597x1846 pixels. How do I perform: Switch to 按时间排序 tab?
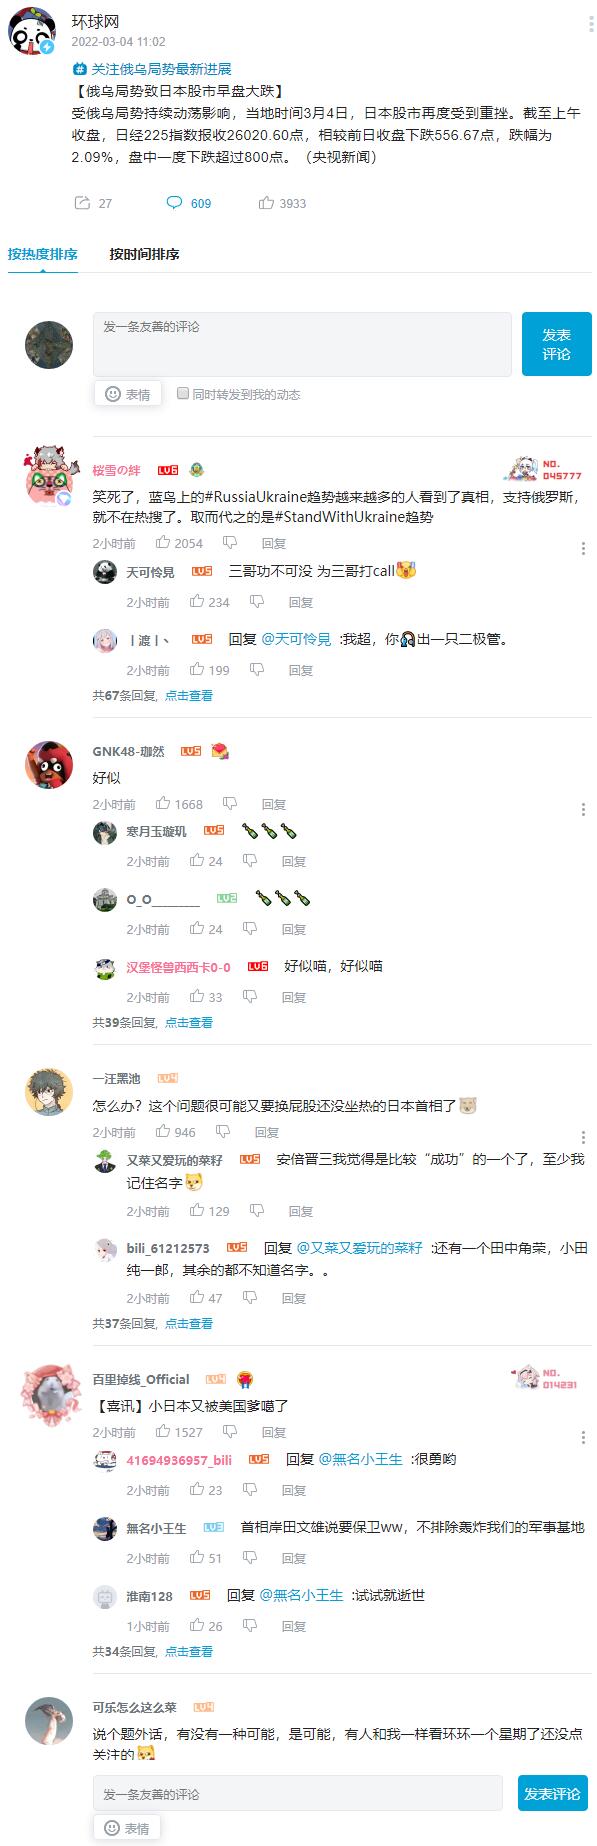[x=145, y=254]
